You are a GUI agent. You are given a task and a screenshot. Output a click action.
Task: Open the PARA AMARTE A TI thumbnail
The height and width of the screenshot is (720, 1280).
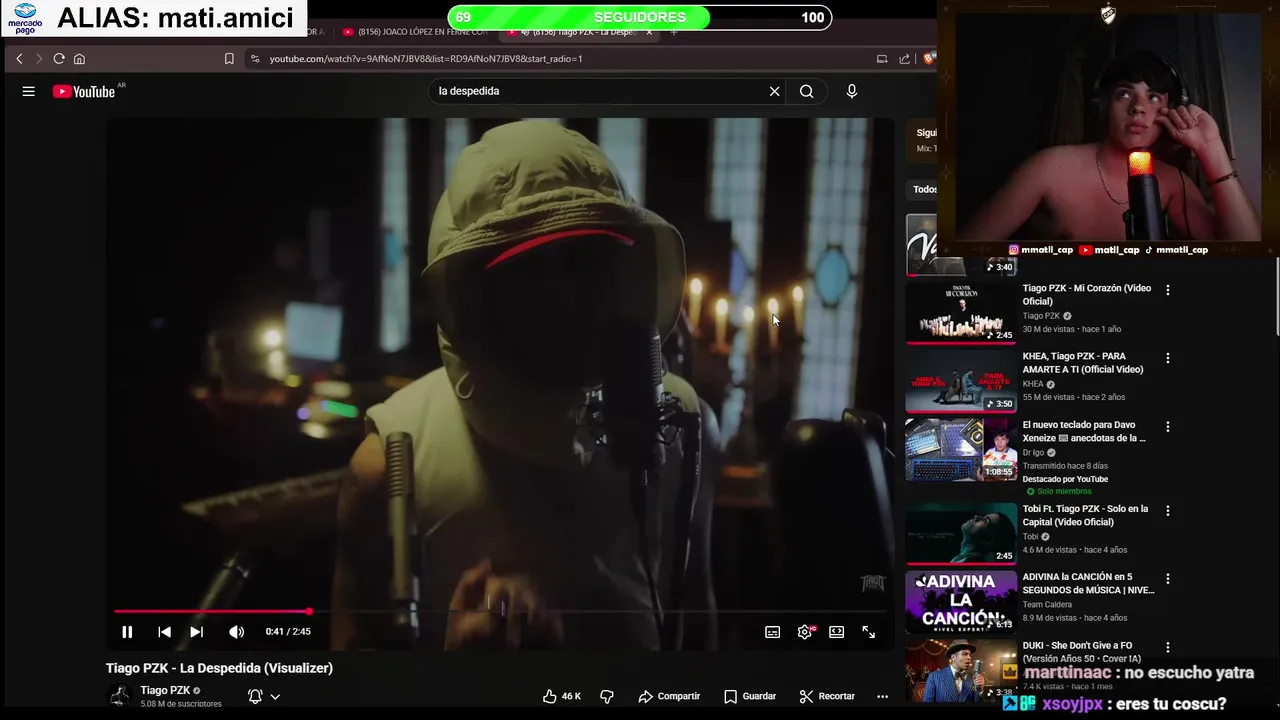961,382
